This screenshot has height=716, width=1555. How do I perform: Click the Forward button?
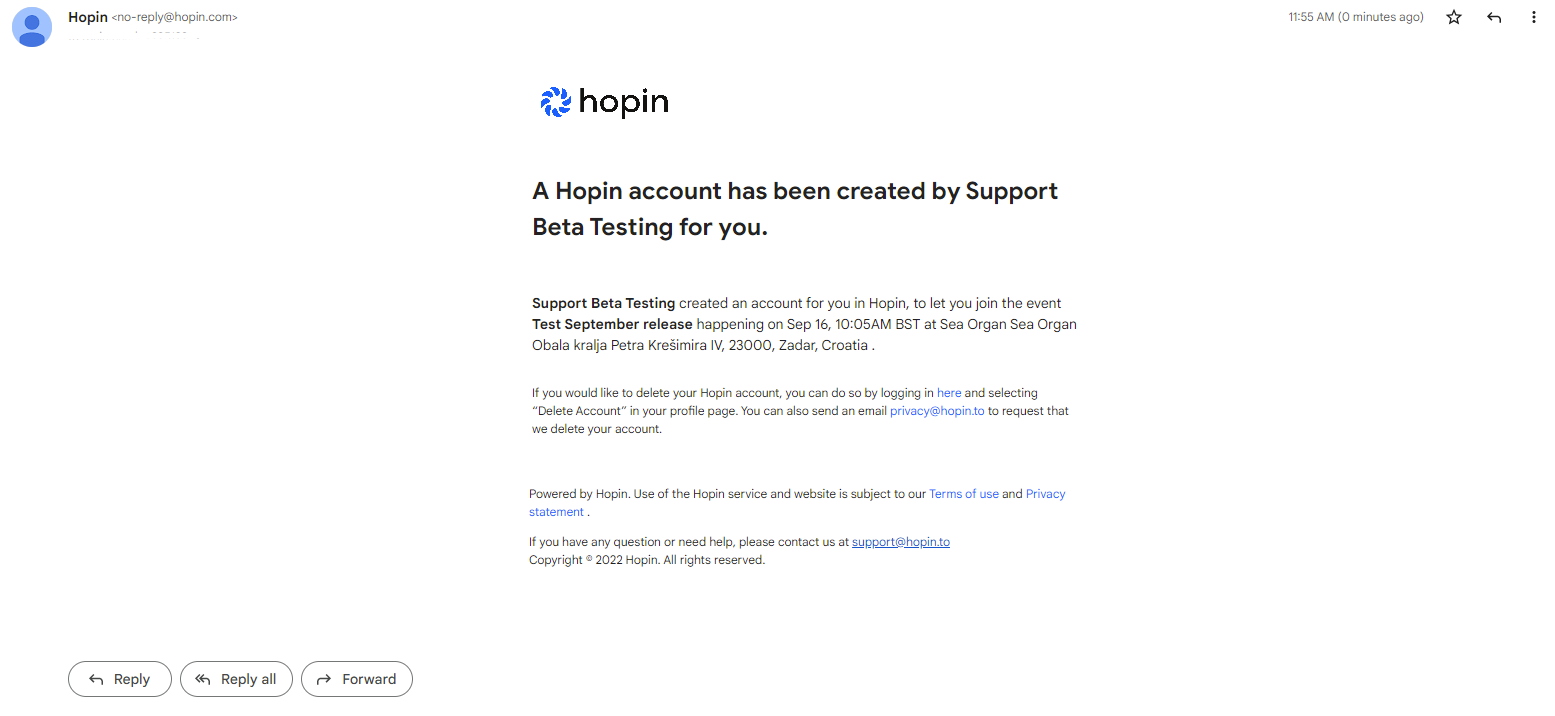357,679
